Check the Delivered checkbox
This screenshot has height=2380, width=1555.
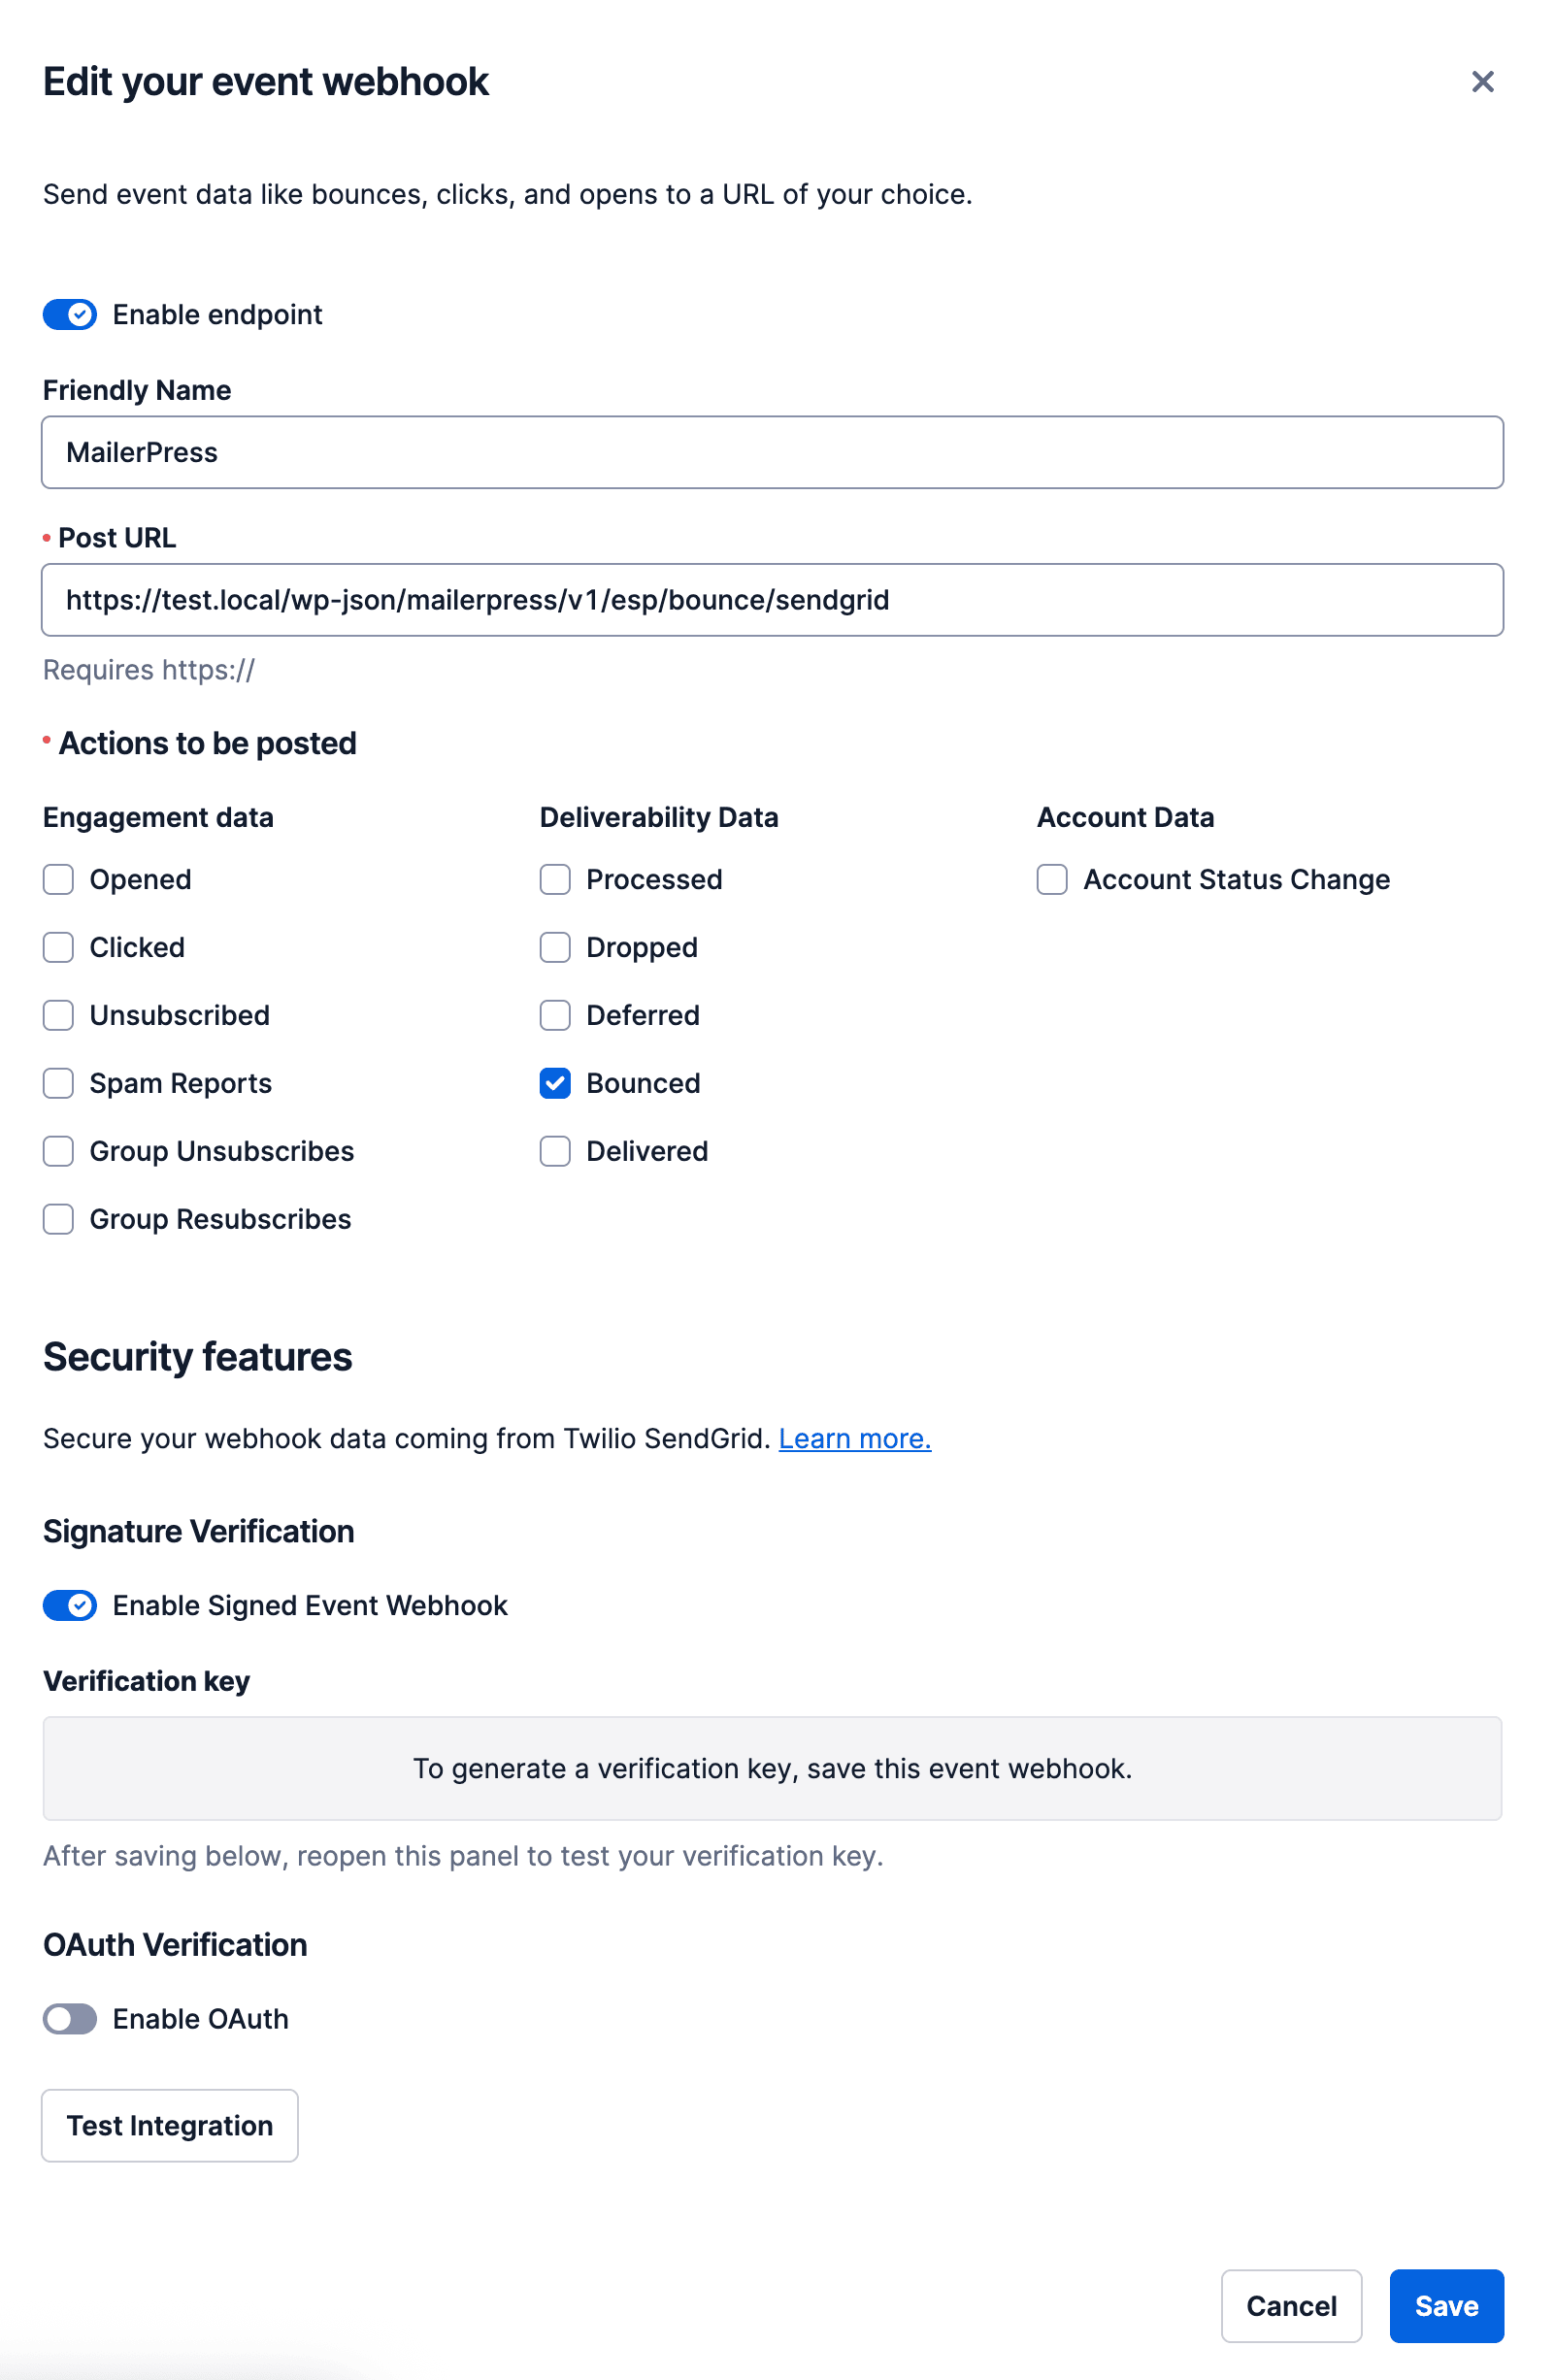555,1151
